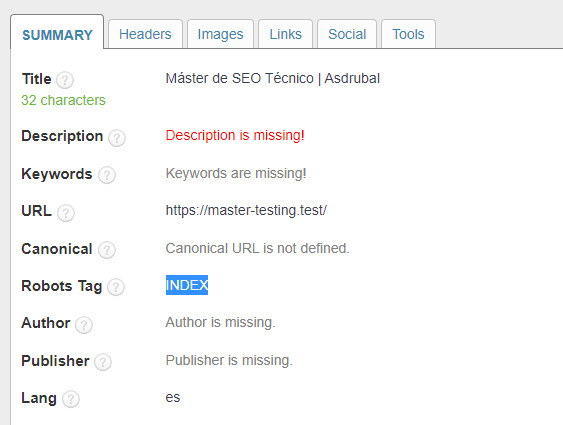This screenshot has height=425, width=563.
Task: Show the Canonical help tooltip icon
Action: pos(107,250)
